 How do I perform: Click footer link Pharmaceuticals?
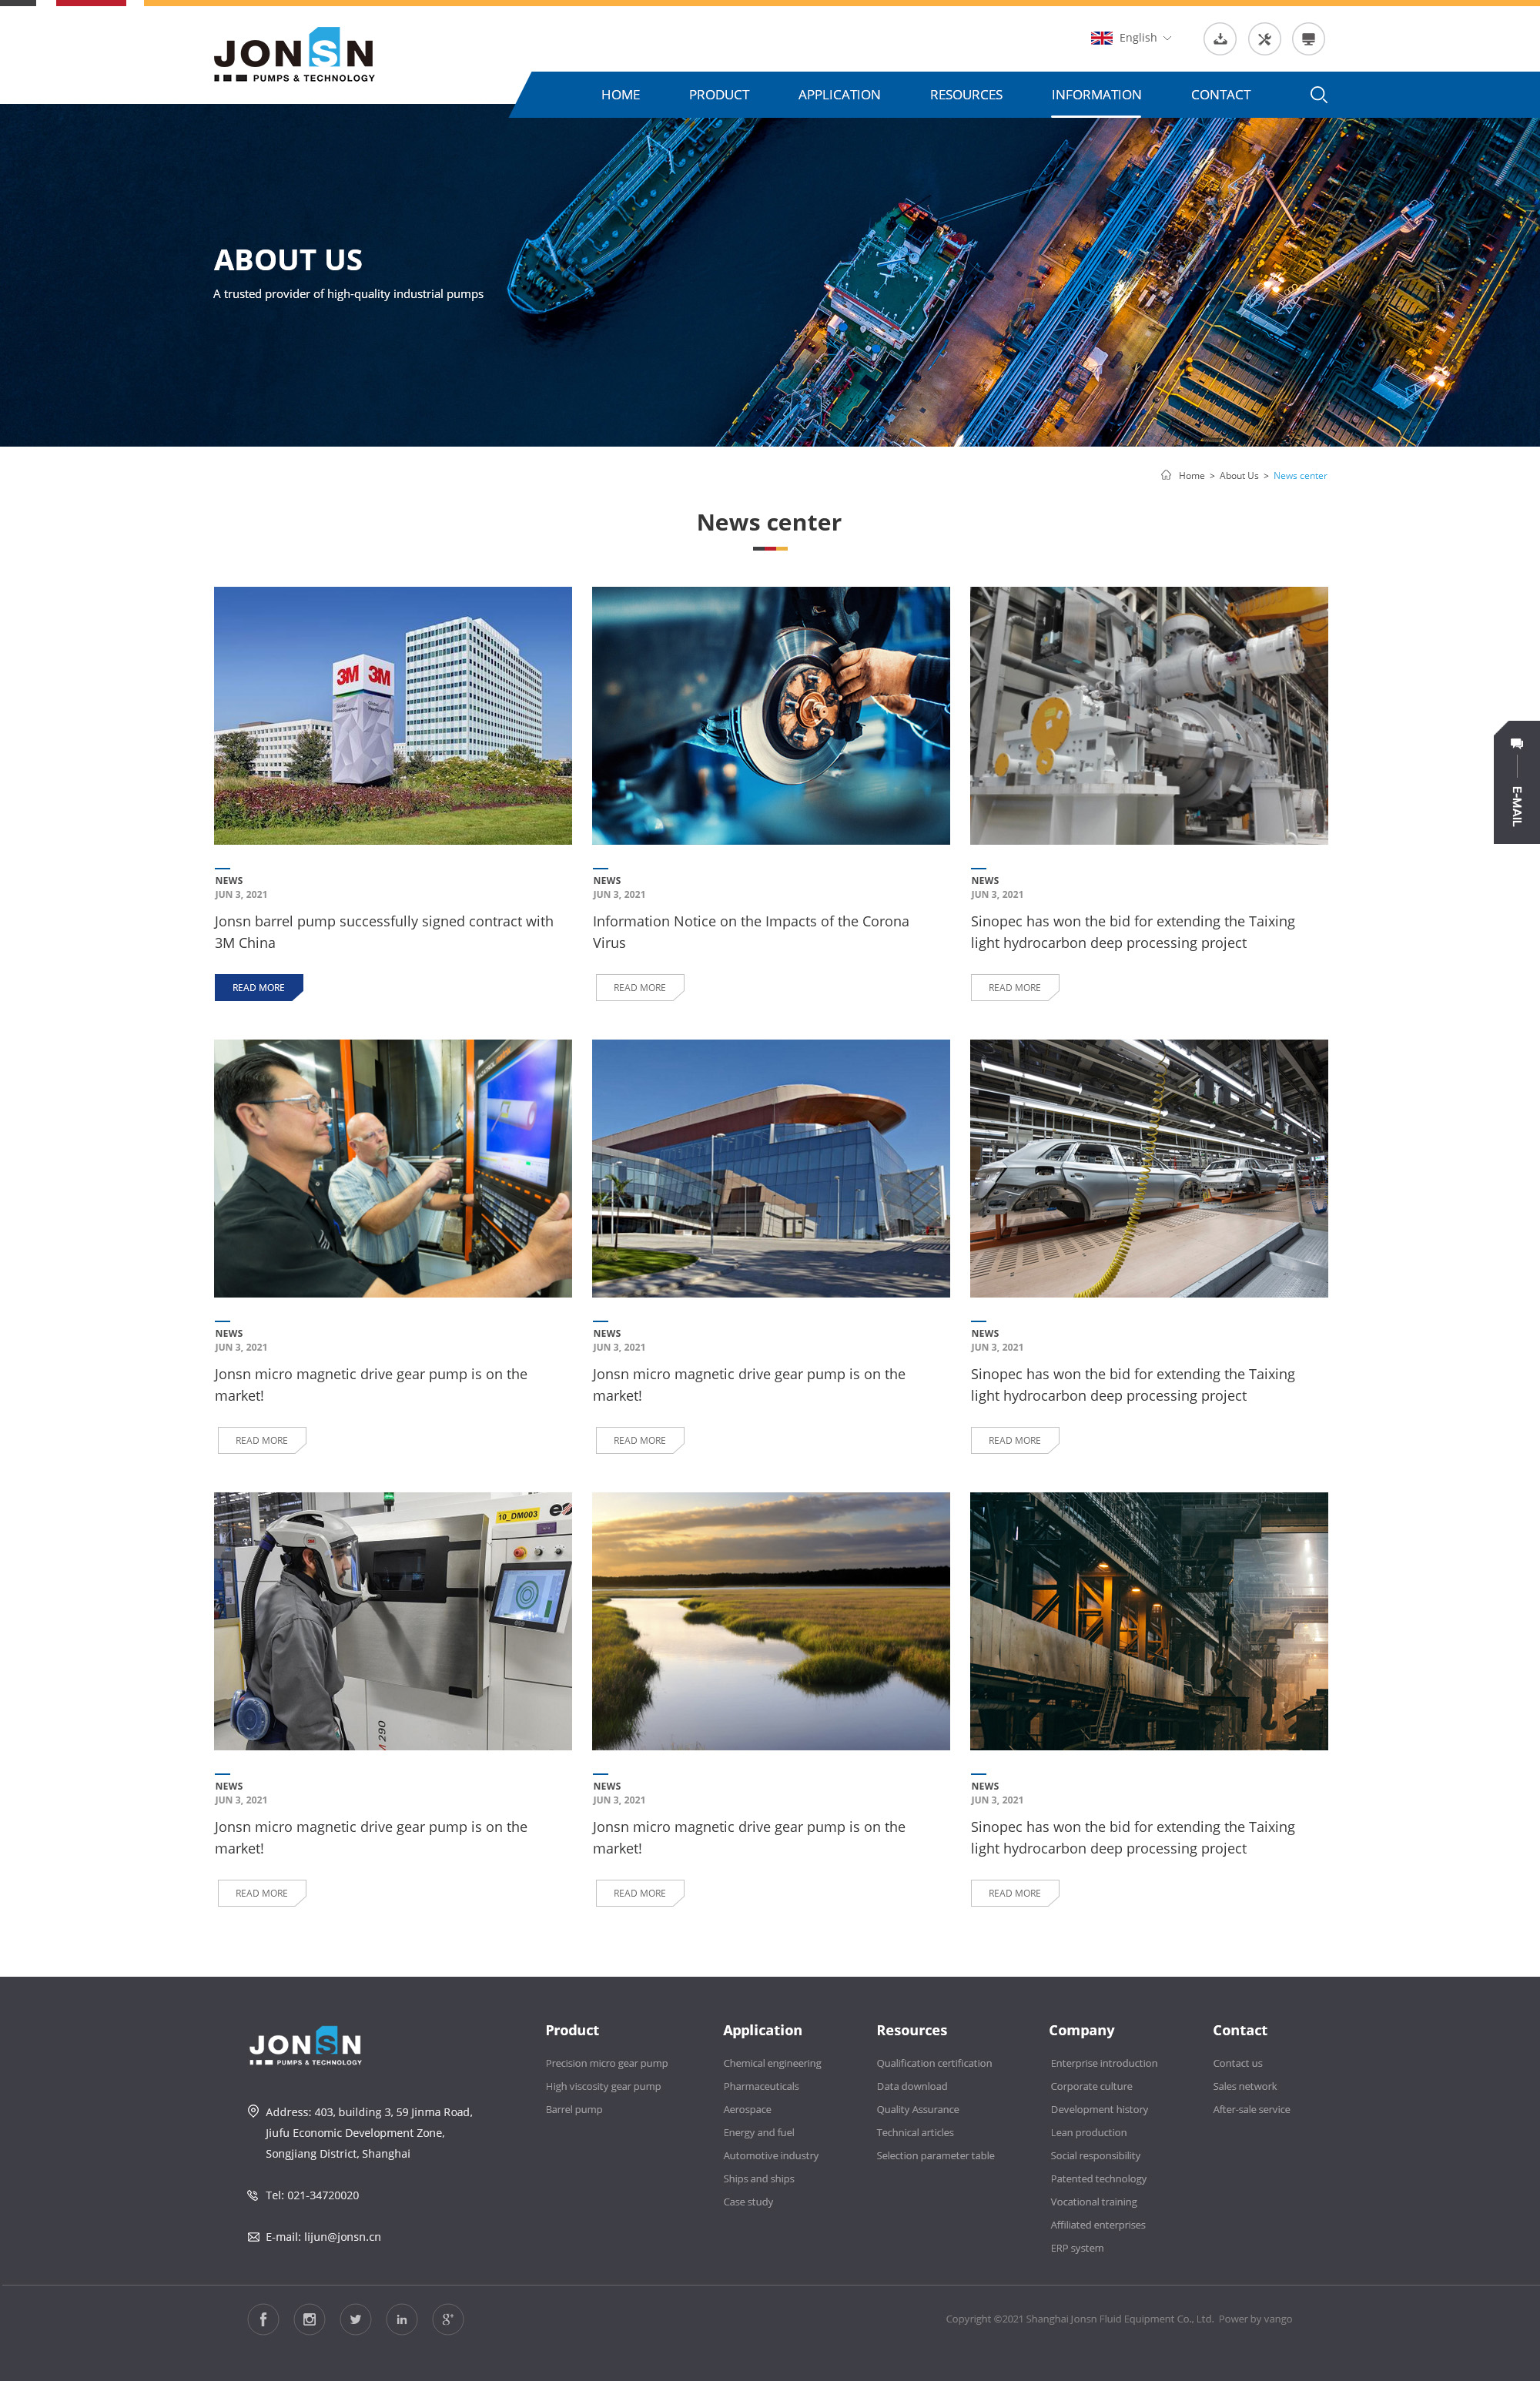click(761, 2086)
